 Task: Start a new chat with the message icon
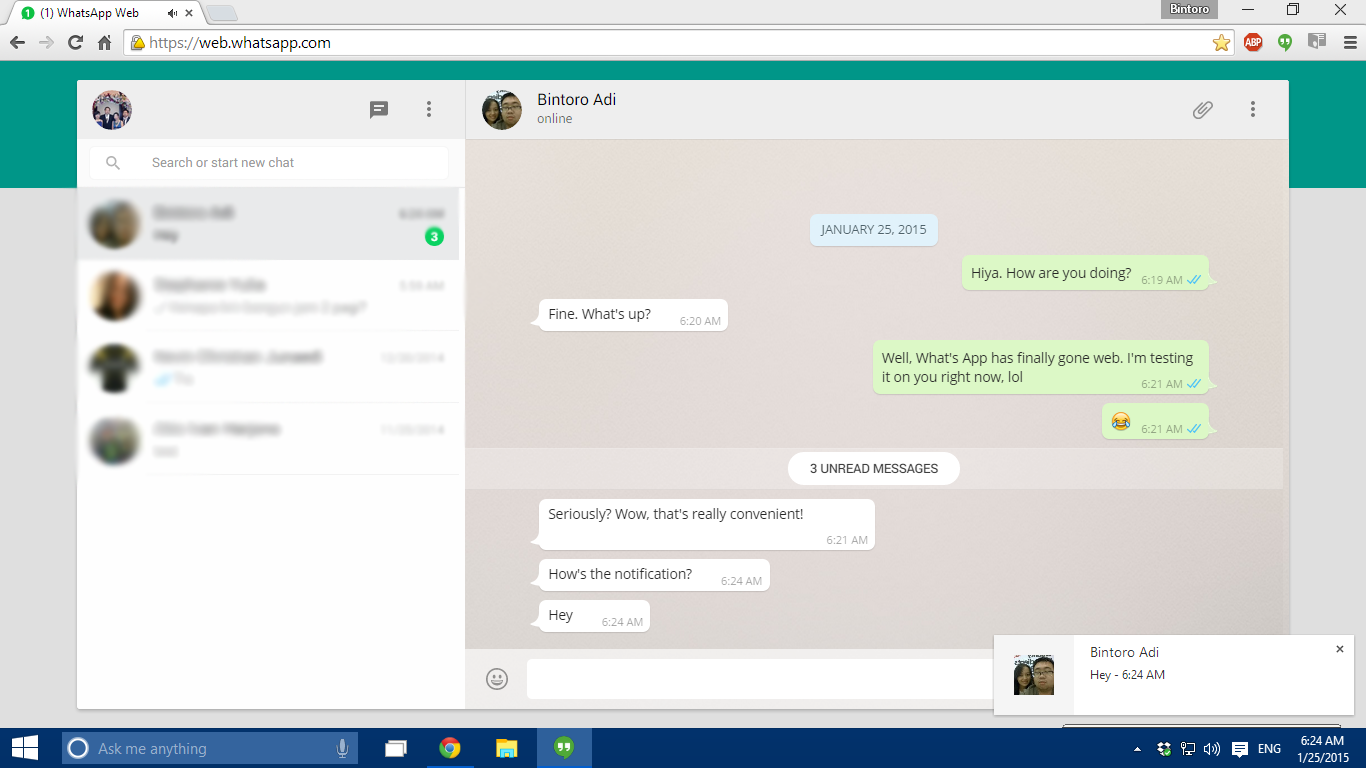pos(379,110)
